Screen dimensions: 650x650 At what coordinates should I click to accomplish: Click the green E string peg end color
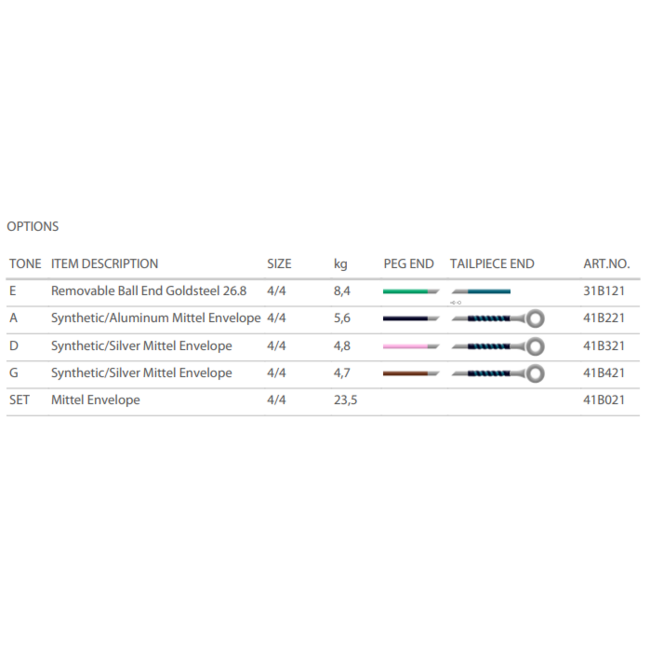406,291
